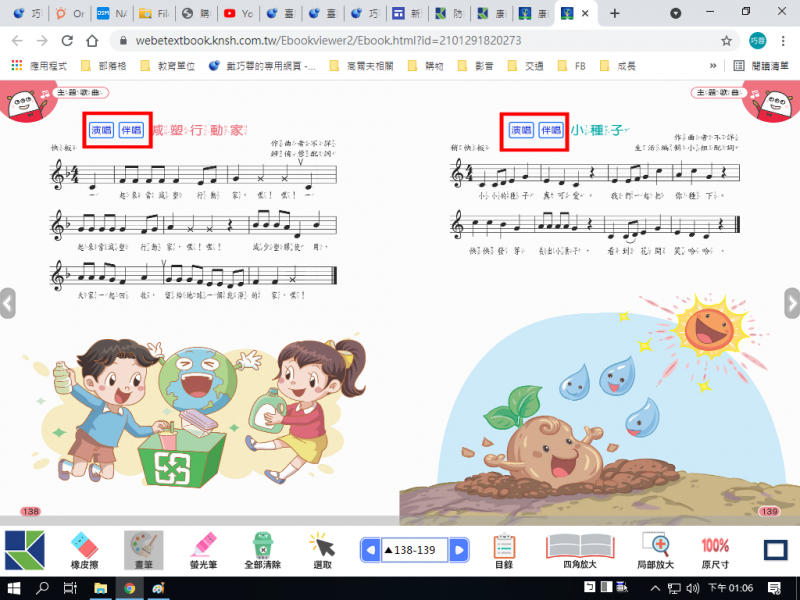This screenshot has width=800, height=600.
Task: Open the table of contents (目錄)
Action: pyautogui.click(x=504, y=549)
